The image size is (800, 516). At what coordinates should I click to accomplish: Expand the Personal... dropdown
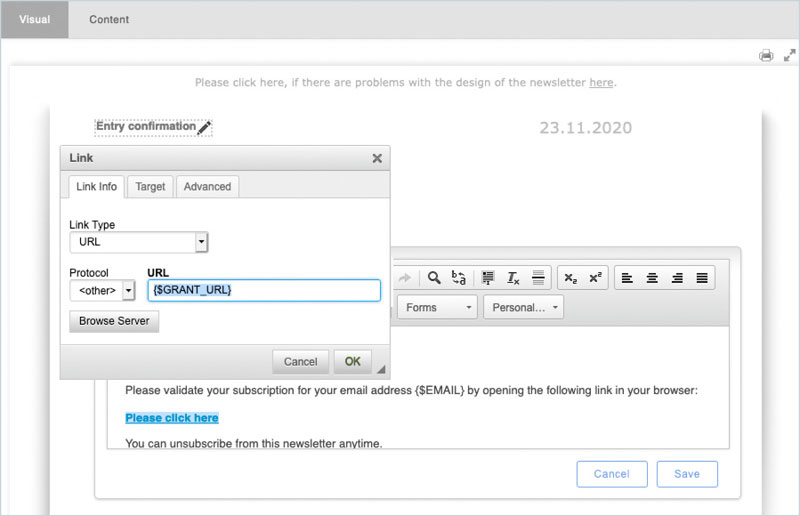pyautogui.click(x=524, y=308)
